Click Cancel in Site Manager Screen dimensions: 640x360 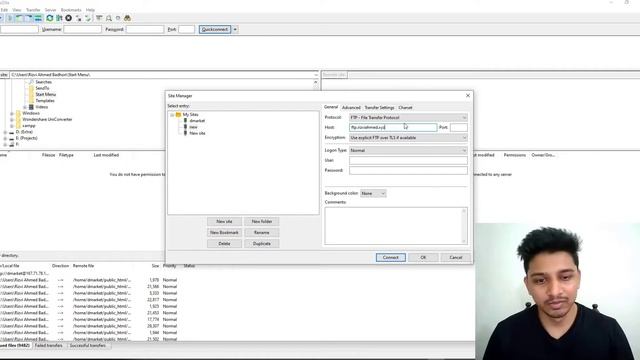pyautogui.click(x=456, y=258)
